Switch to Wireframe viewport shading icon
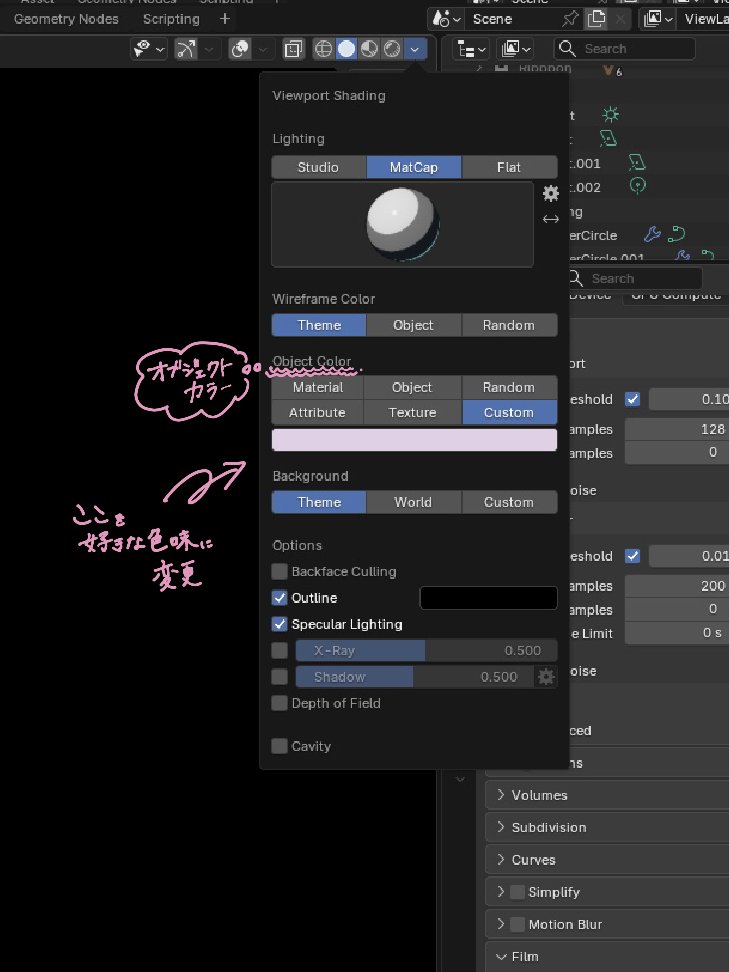 pyautogui.click(x=323, y=49)
